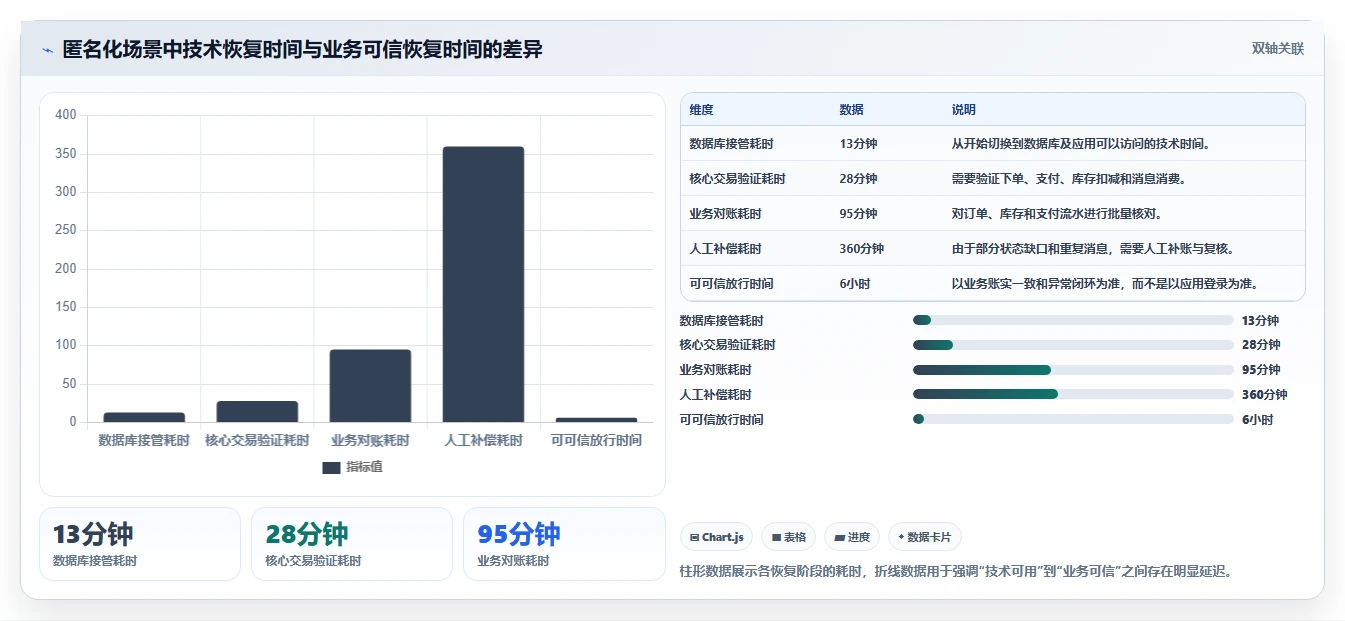Click the 人工补偿耗时 x-axis label on chart
Image resolution: width=1345 pixels, height=621 pixels.
(x=483, y=440)
